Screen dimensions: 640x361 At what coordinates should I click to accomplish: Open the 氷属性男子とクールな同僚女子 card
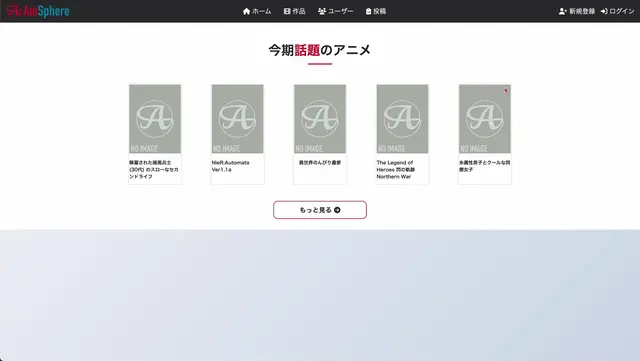click(x=485, y=134)
